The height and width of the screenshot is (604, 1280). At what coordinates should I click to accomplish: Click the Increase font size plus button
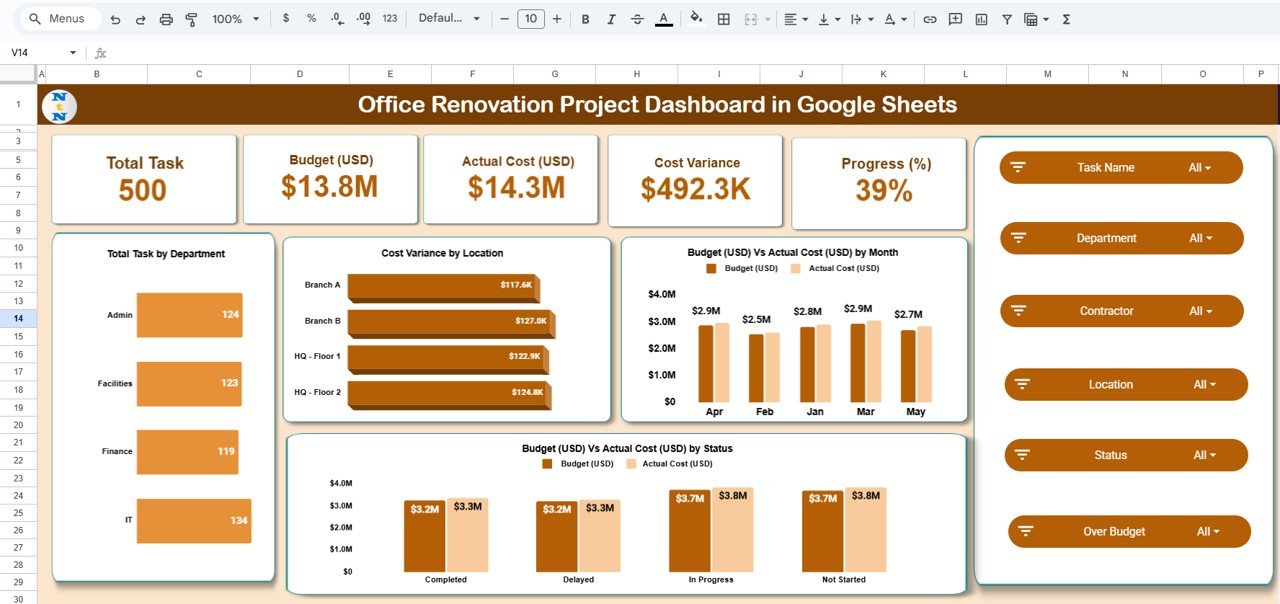(557, 19)
